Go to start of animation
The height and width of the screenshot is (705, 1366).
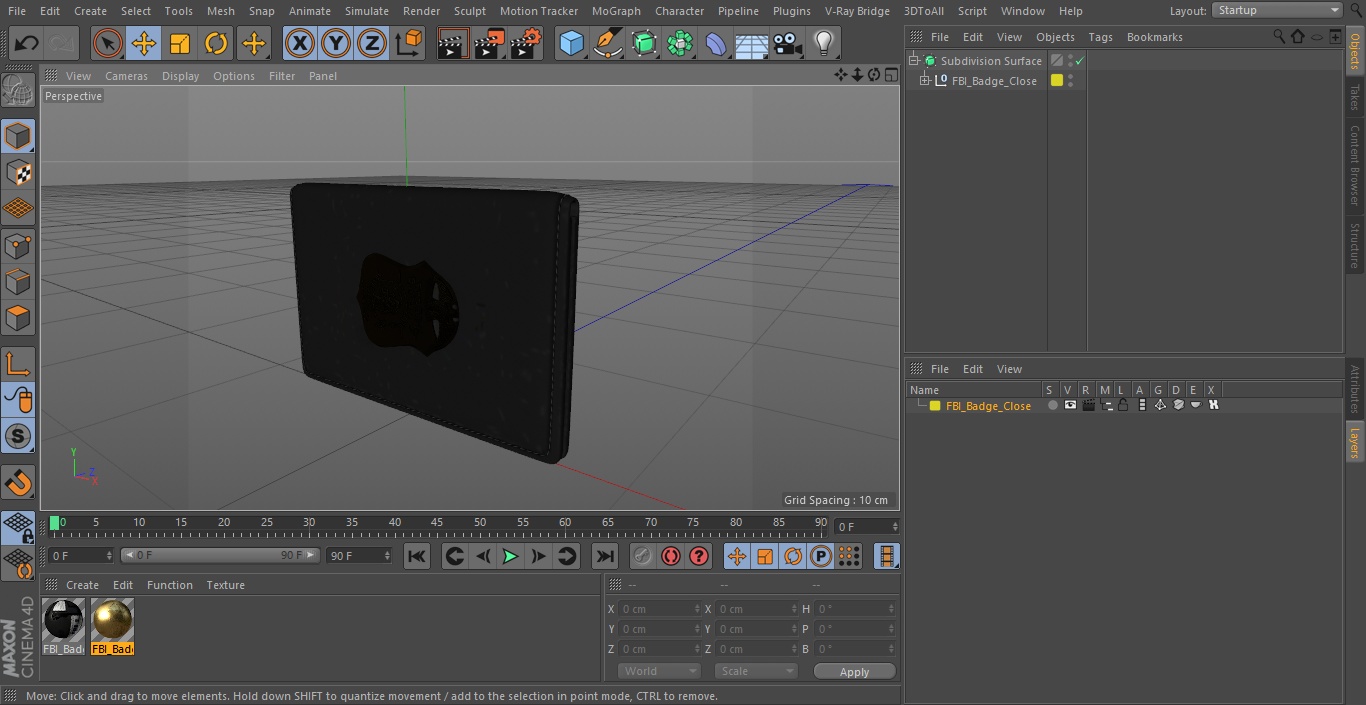coord(417,556)
